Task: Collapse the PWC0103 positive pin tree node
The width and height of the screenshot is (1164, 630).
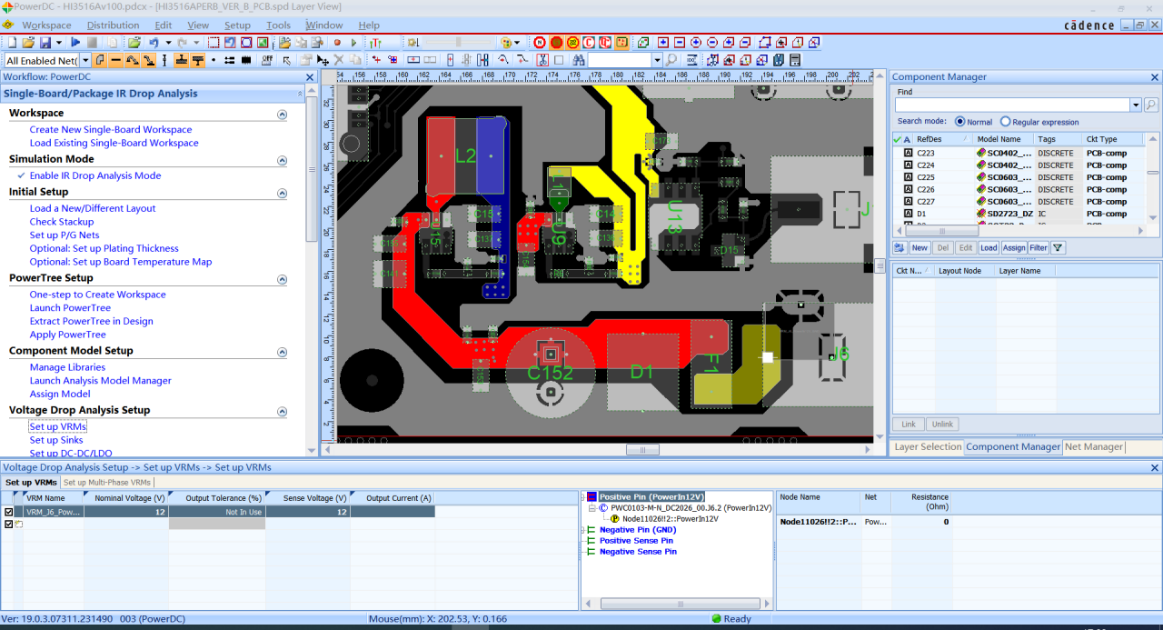Action: (x=592, y=508)
